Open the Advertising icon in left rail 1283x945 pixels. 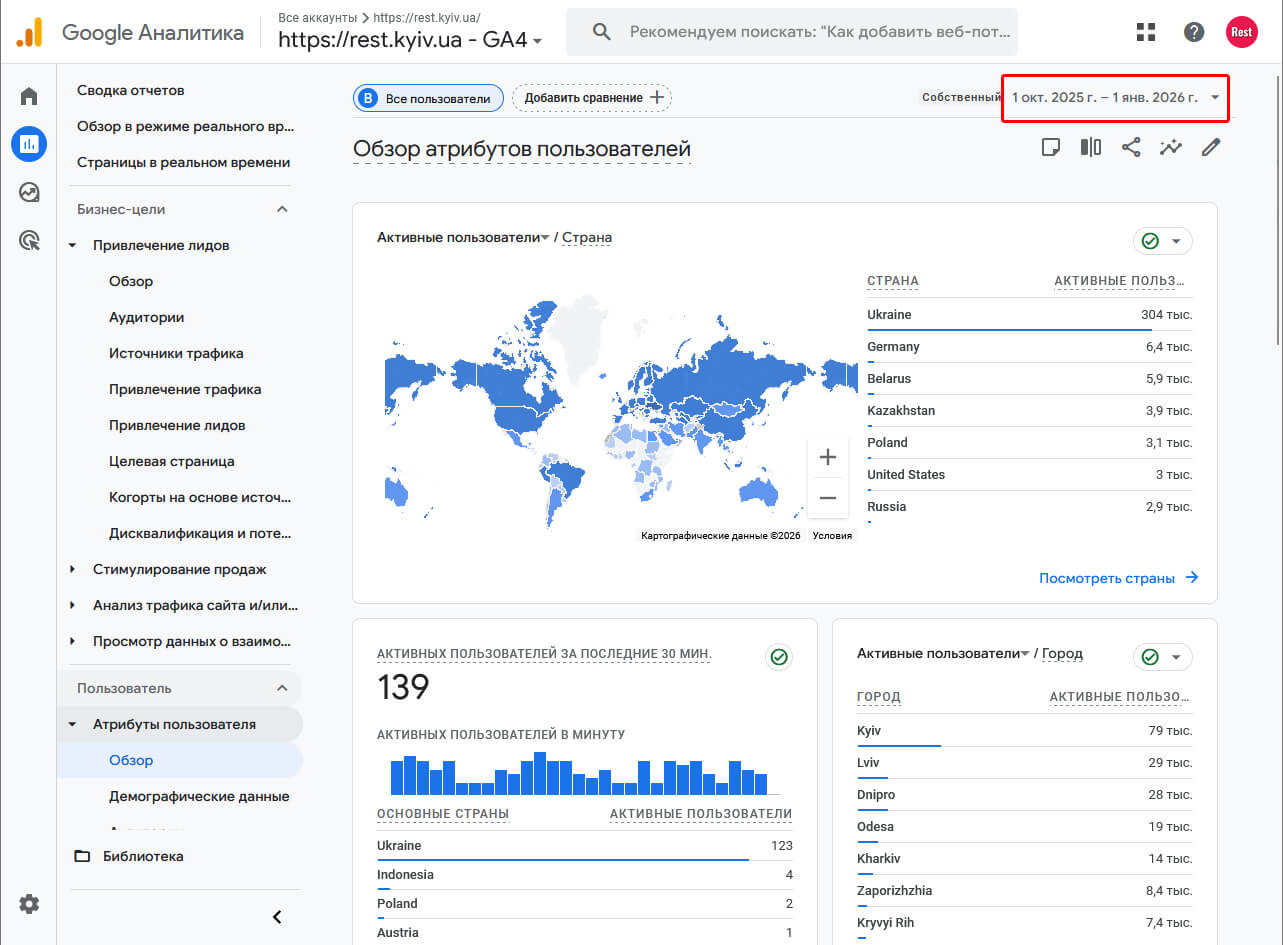tap(29, 240)
